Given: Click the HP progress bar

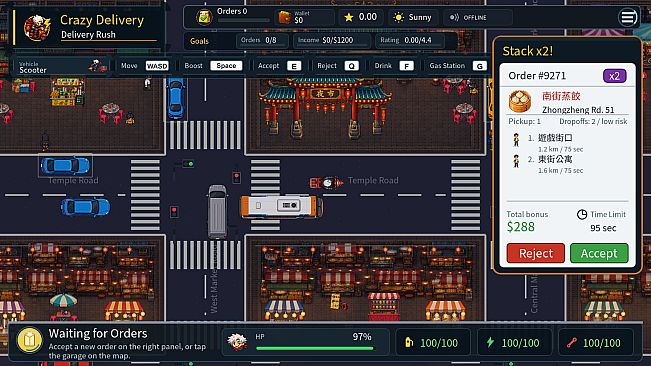Looking at the screenshot, I should tap(315, 349).
